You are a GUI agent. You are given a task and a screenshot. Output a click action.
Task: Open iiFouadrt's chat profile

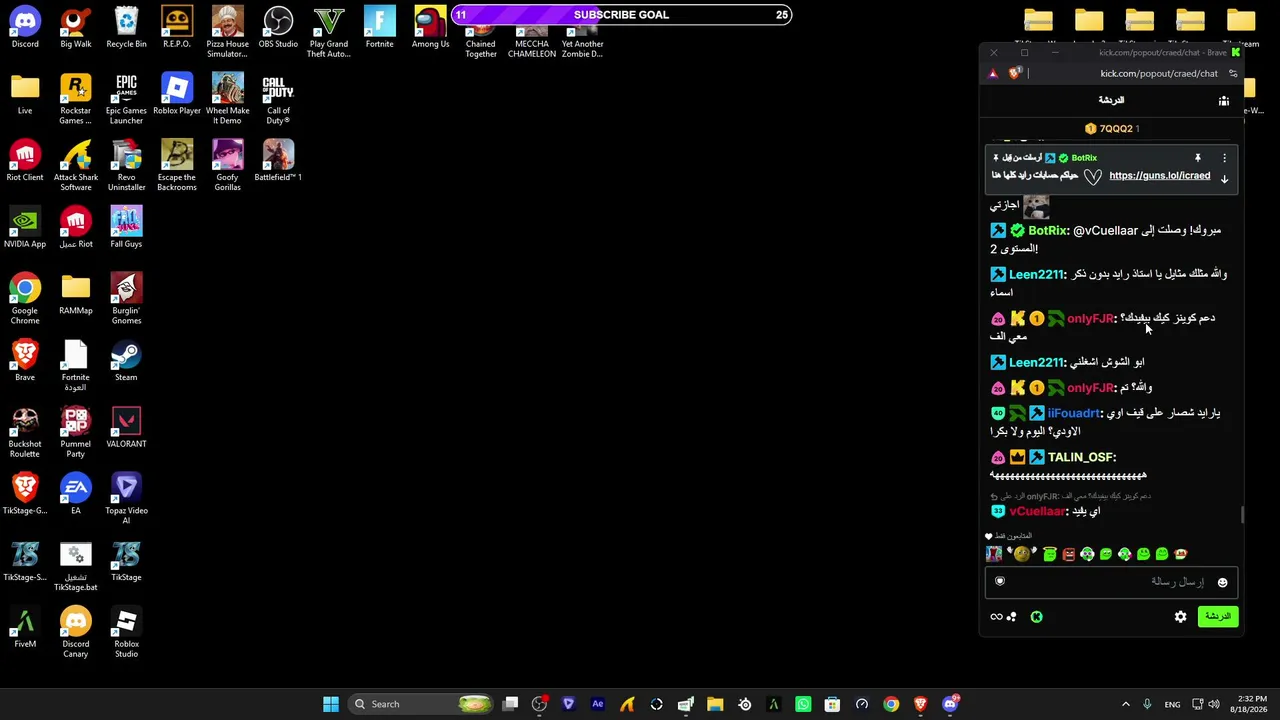[x=1073, y=413]
